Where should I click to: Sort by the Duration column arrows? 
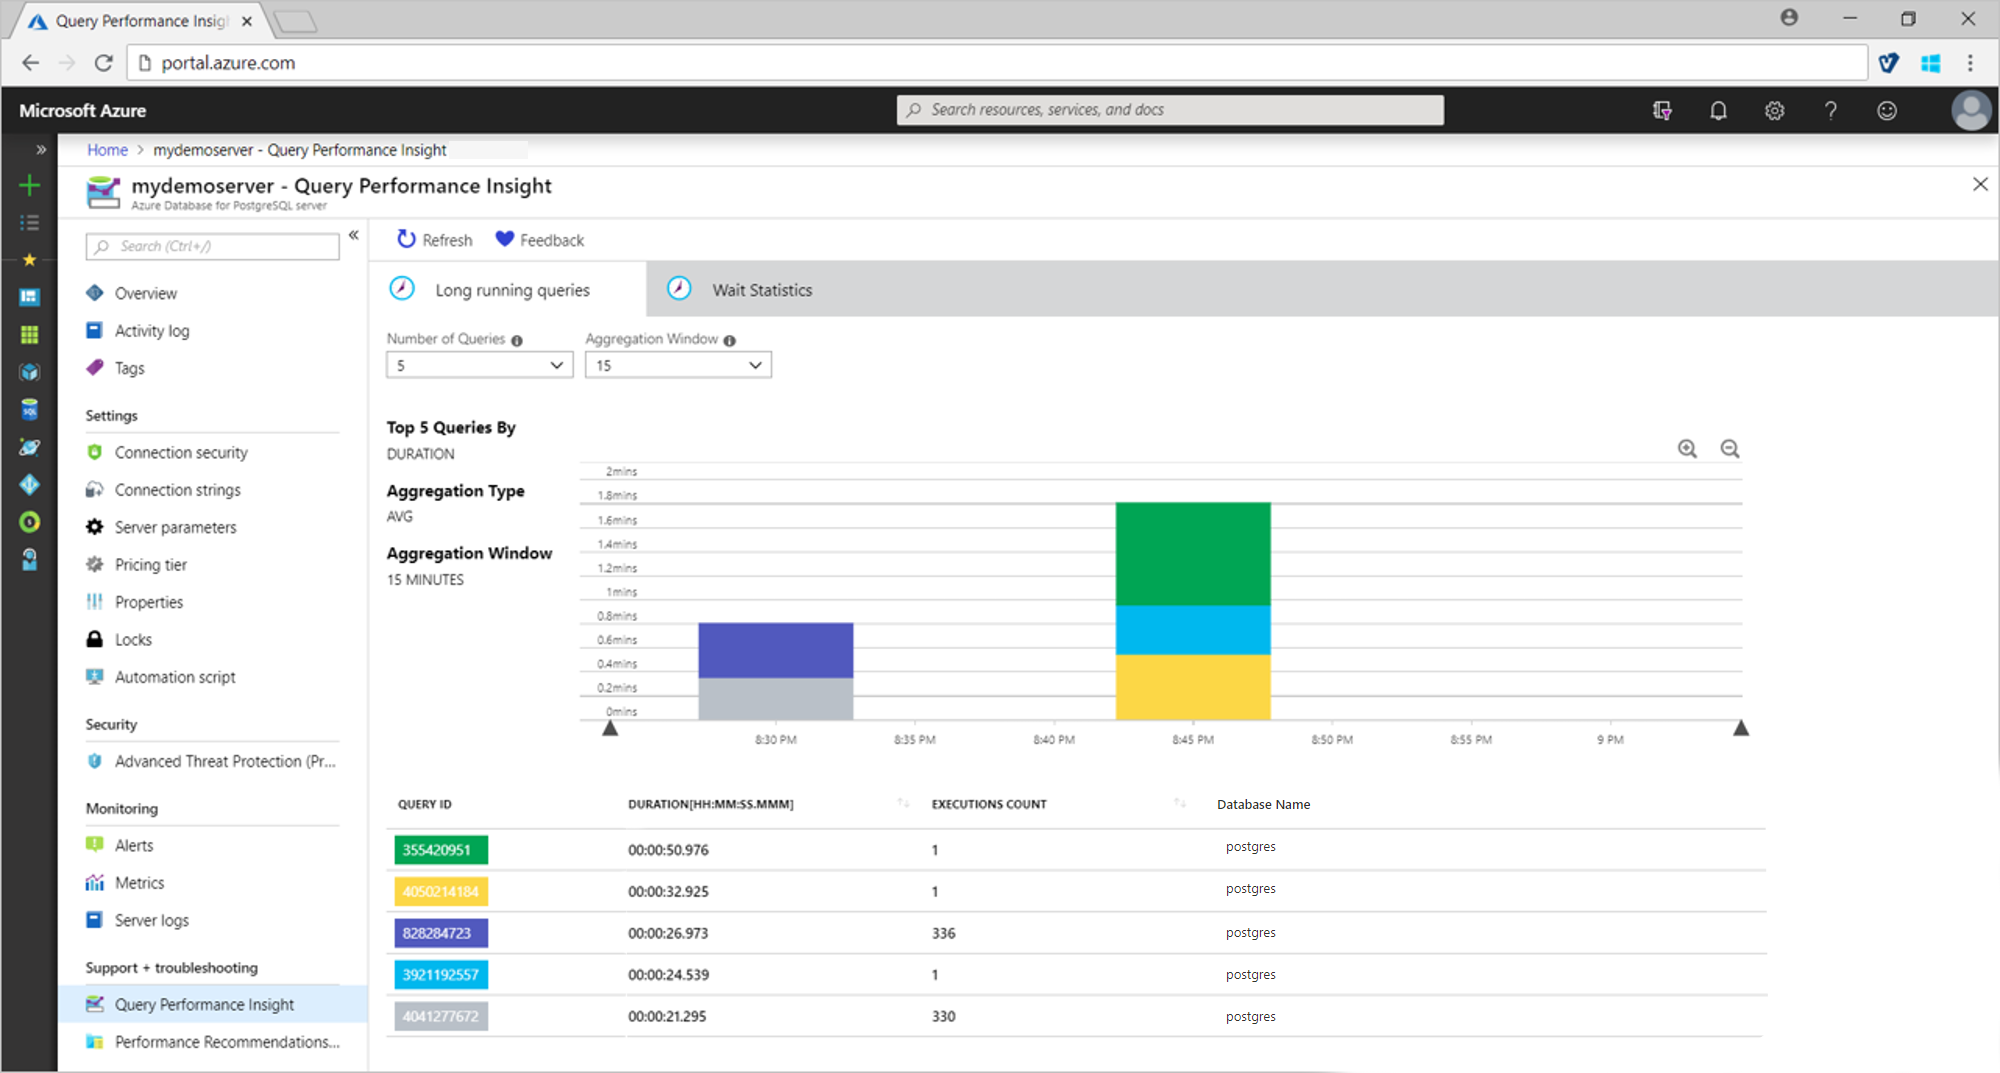coord(903,803)
